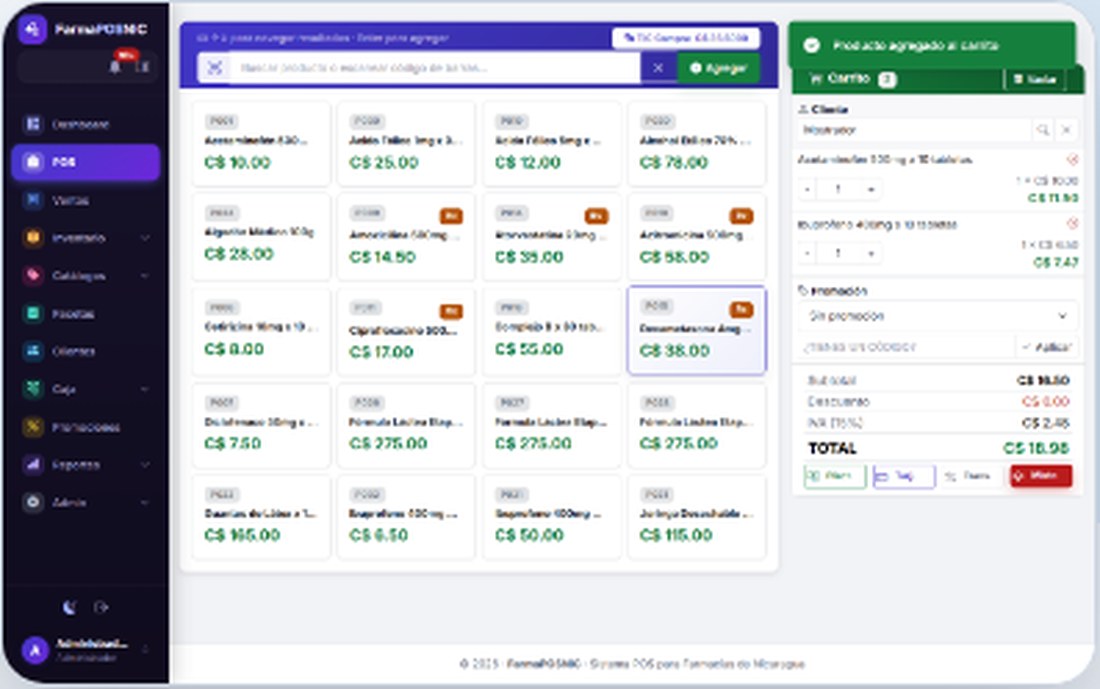Click the red payment button below TOTAL
Viewport: 1100px width, 689px height.
(x=1040, y=476)
